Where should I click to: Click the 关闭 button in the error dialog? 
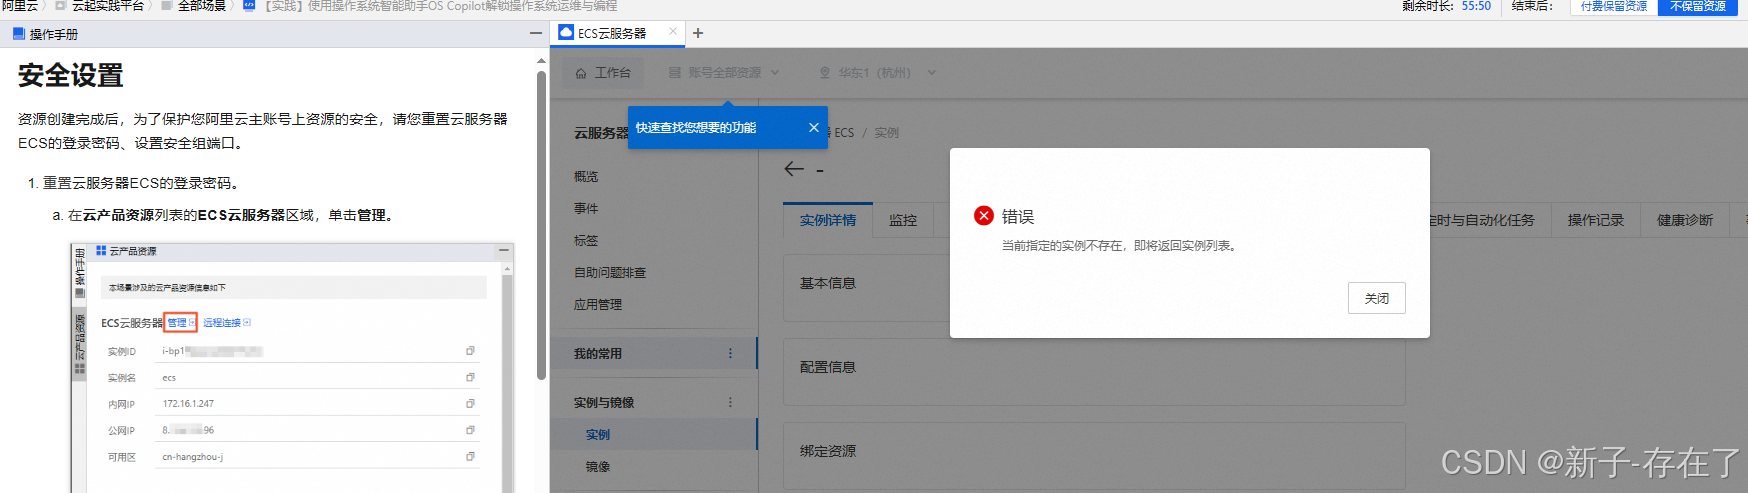click(1376, 298)
